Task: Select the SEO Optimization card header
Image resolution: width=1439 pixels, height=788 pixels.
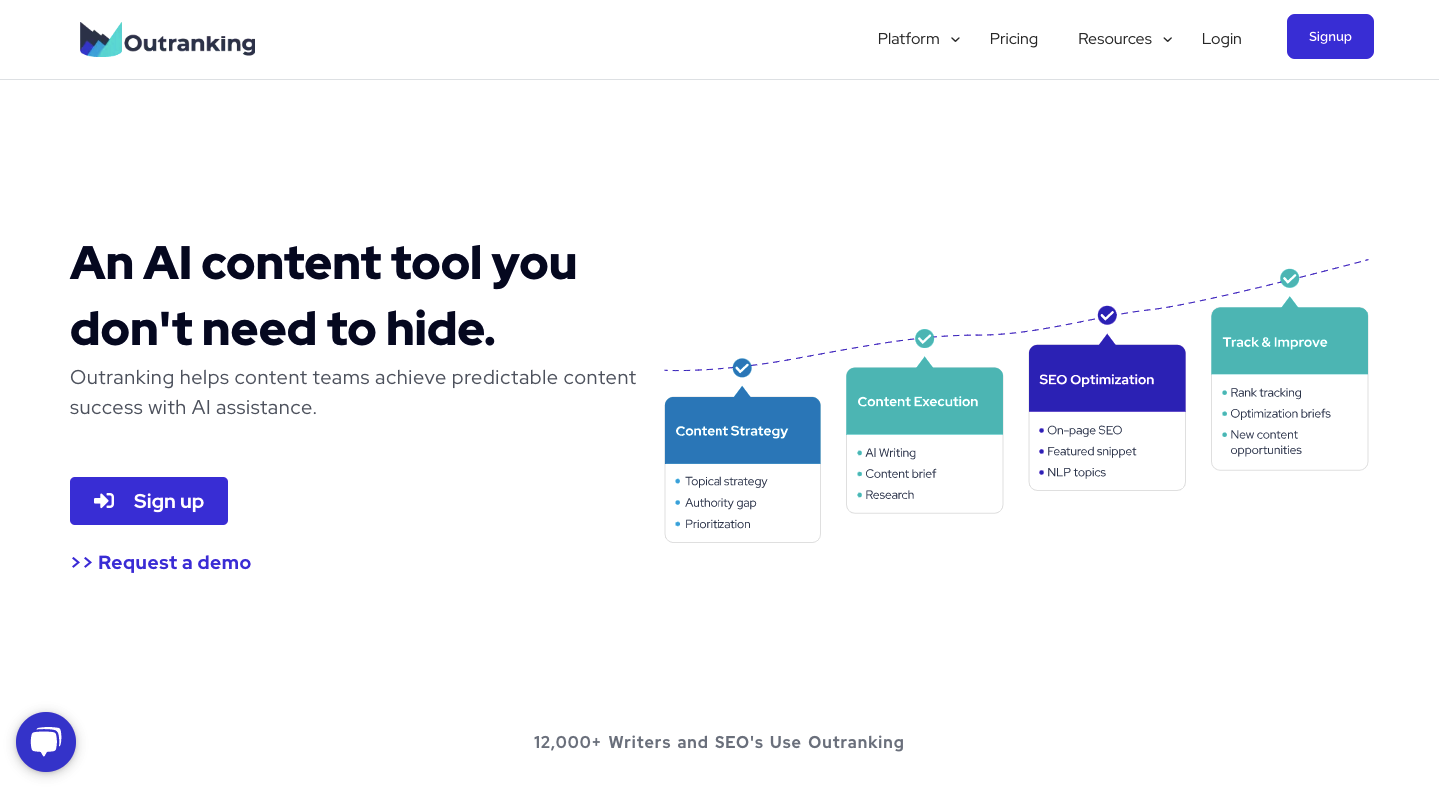Action: pos(1107,379)
